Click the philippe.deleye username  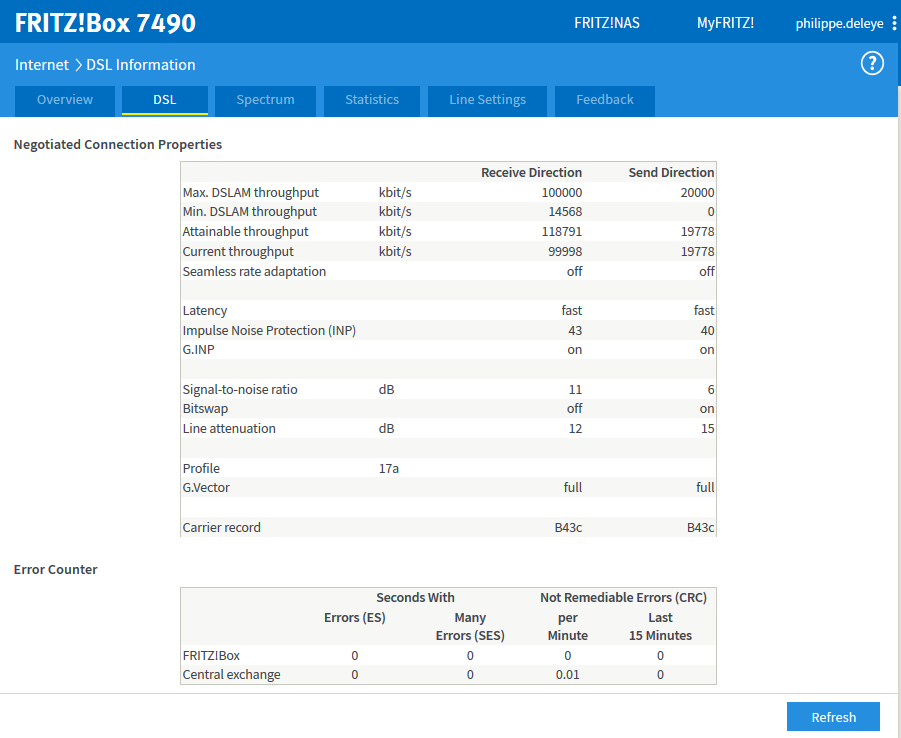[x=839, y=23]
